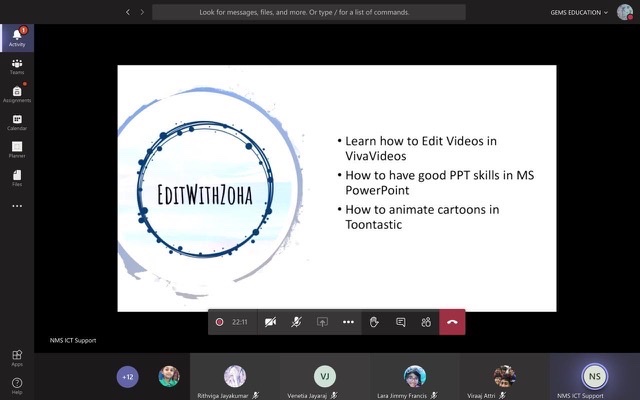Toggle the camera on
This screenshot has width=640, height=400.
click(270, 322)
